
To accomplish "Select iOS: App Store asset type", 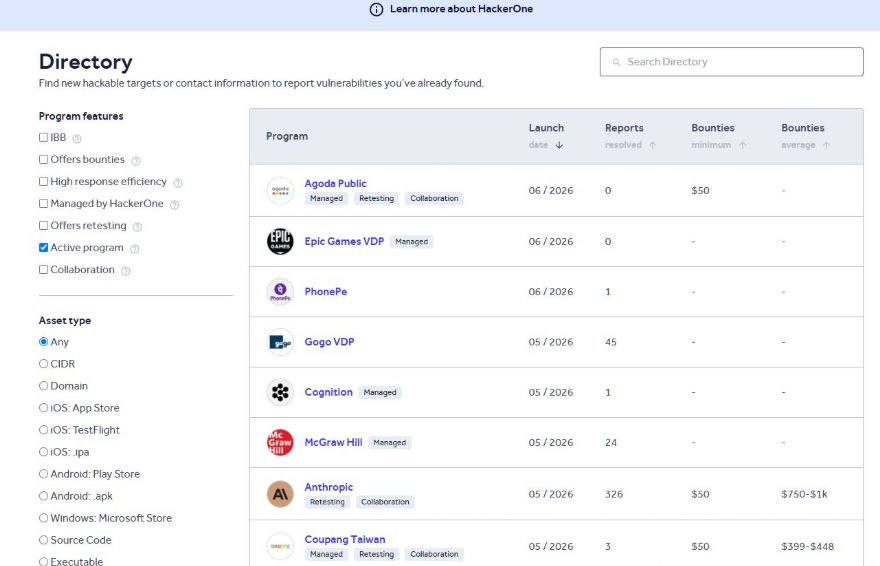I will pos(43,408).
